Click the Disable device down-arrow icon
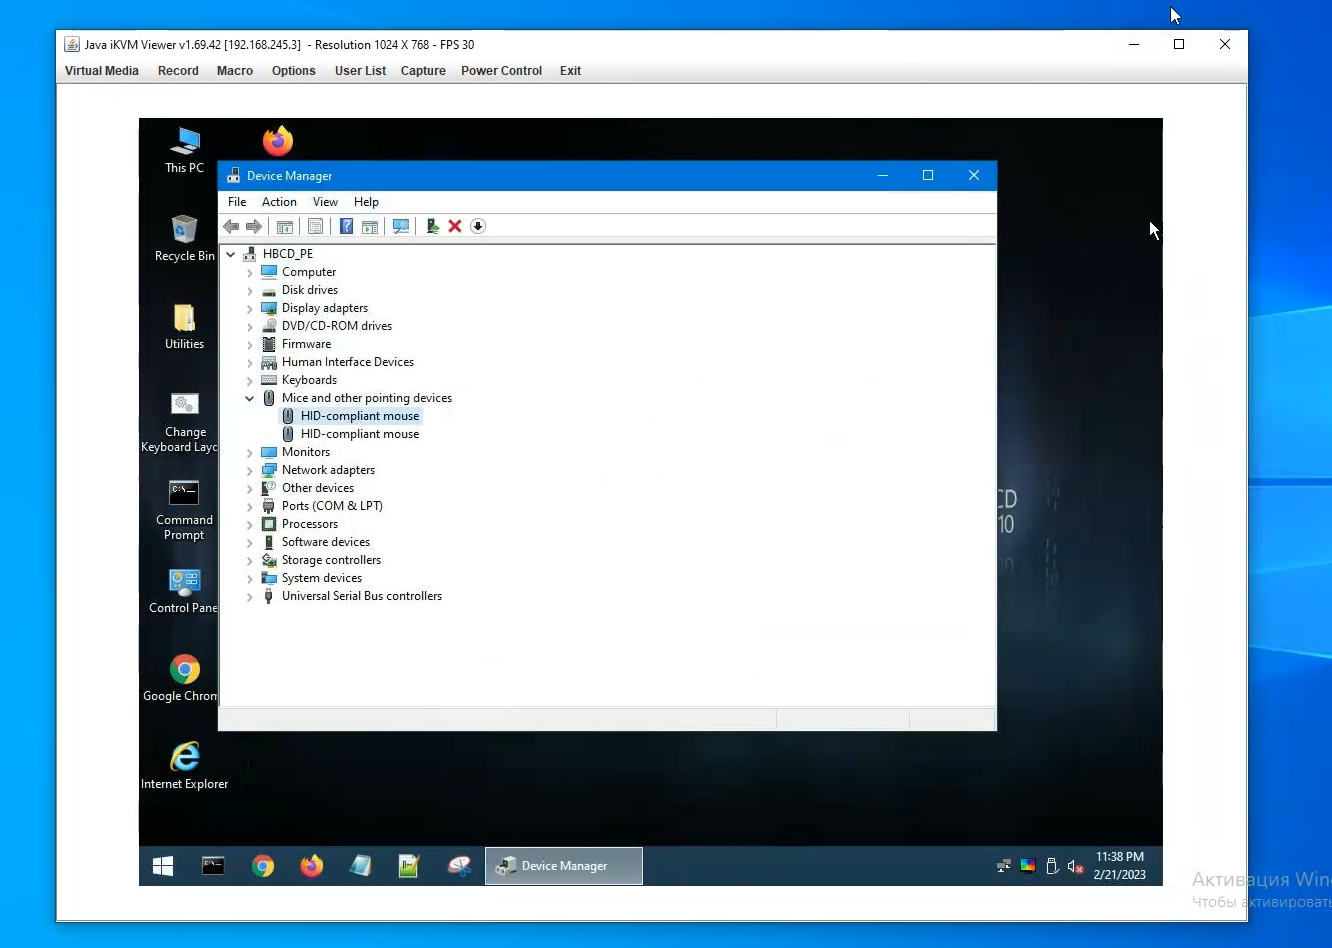This screenshot has width=1332, height=948. [x=478, y=227]
